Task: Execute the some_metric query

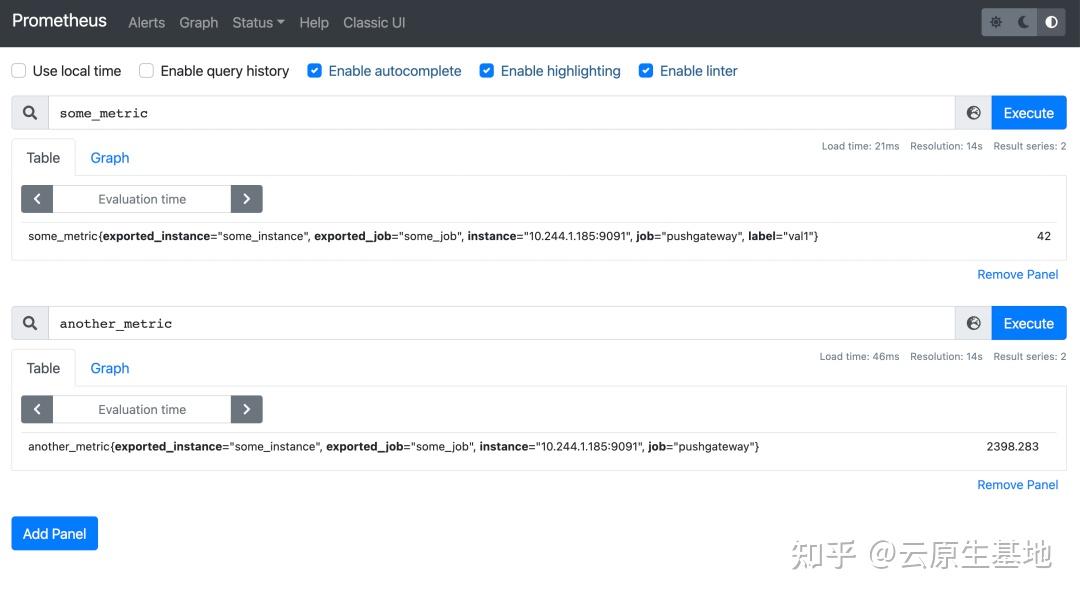Action: [1028, 112]
